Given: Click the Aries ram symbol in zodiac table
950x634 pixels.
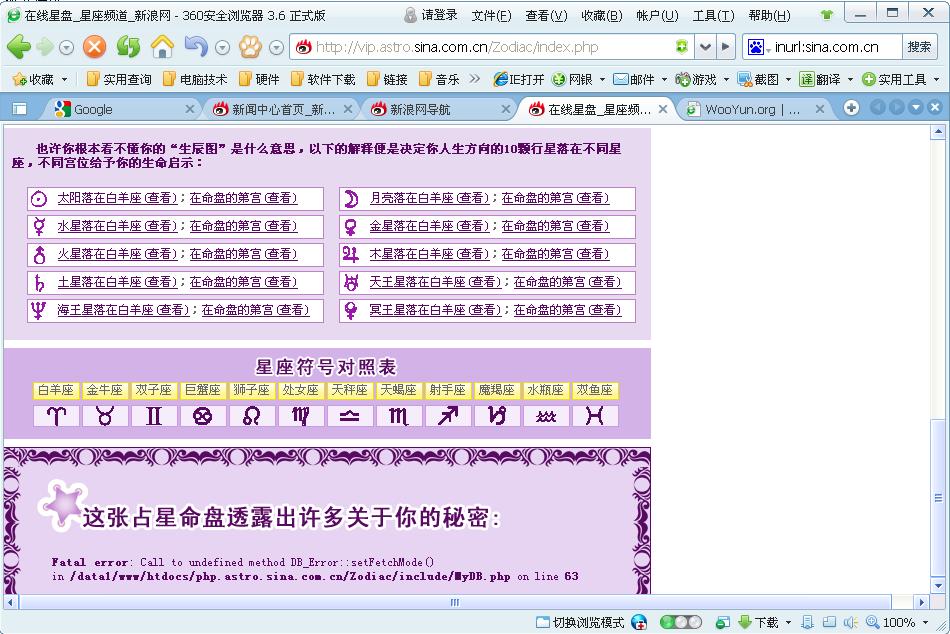Looking at the screenshot, I should click(56, 416).
